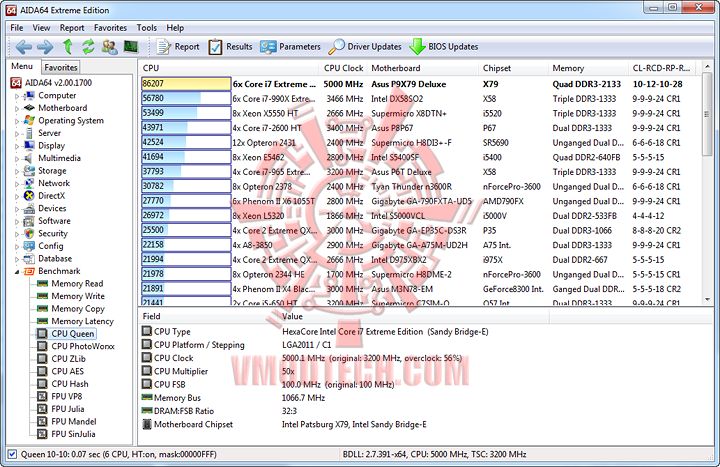Sort by the Chipset column header
Viewport: 720px width, 467px height.
pos(513,68)
